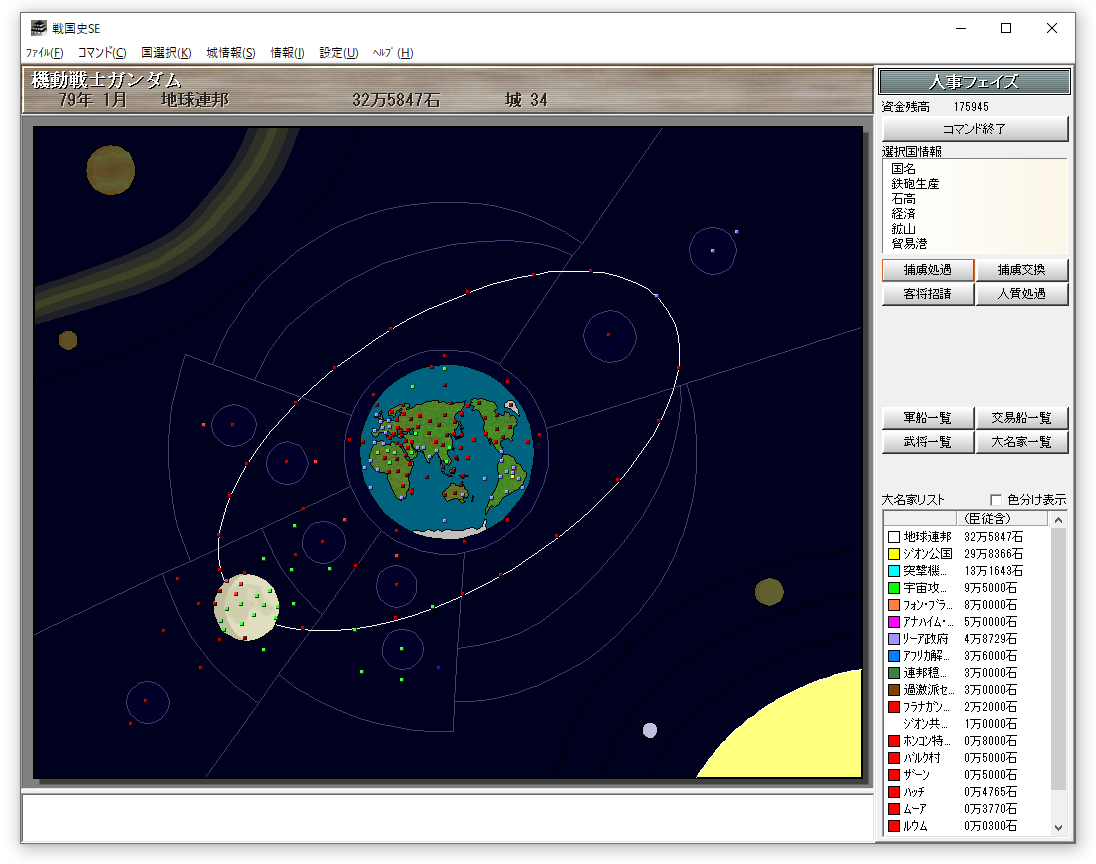1096x864 pixels.
Task: Click the large orange planet at top left
Action: (x=110, y=169)
